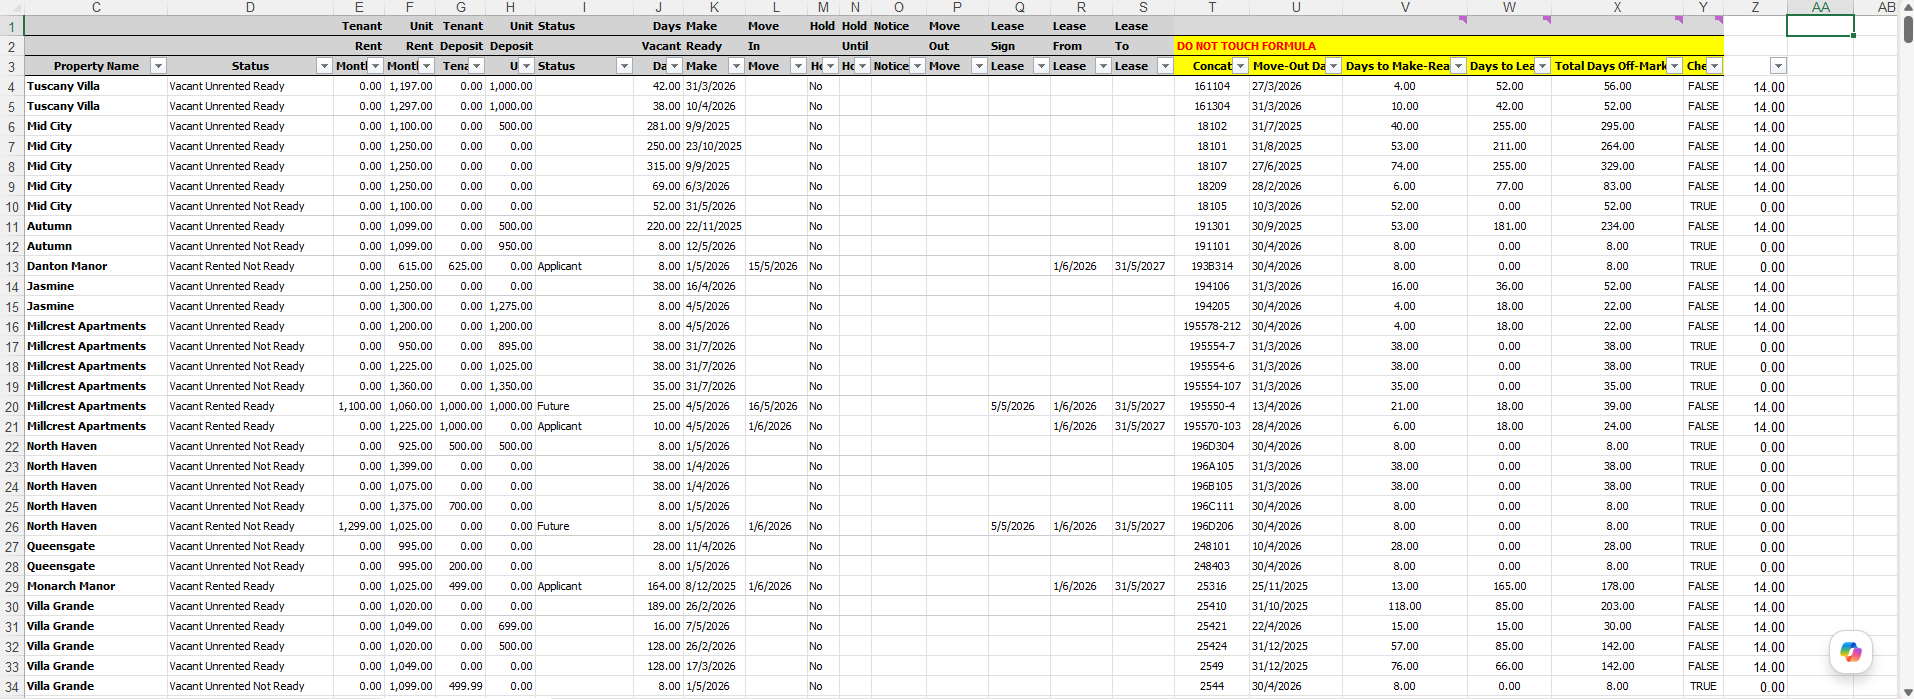Select the make ready date 22/11/2025
1914x699 pixels.
[x=714, y=226]
